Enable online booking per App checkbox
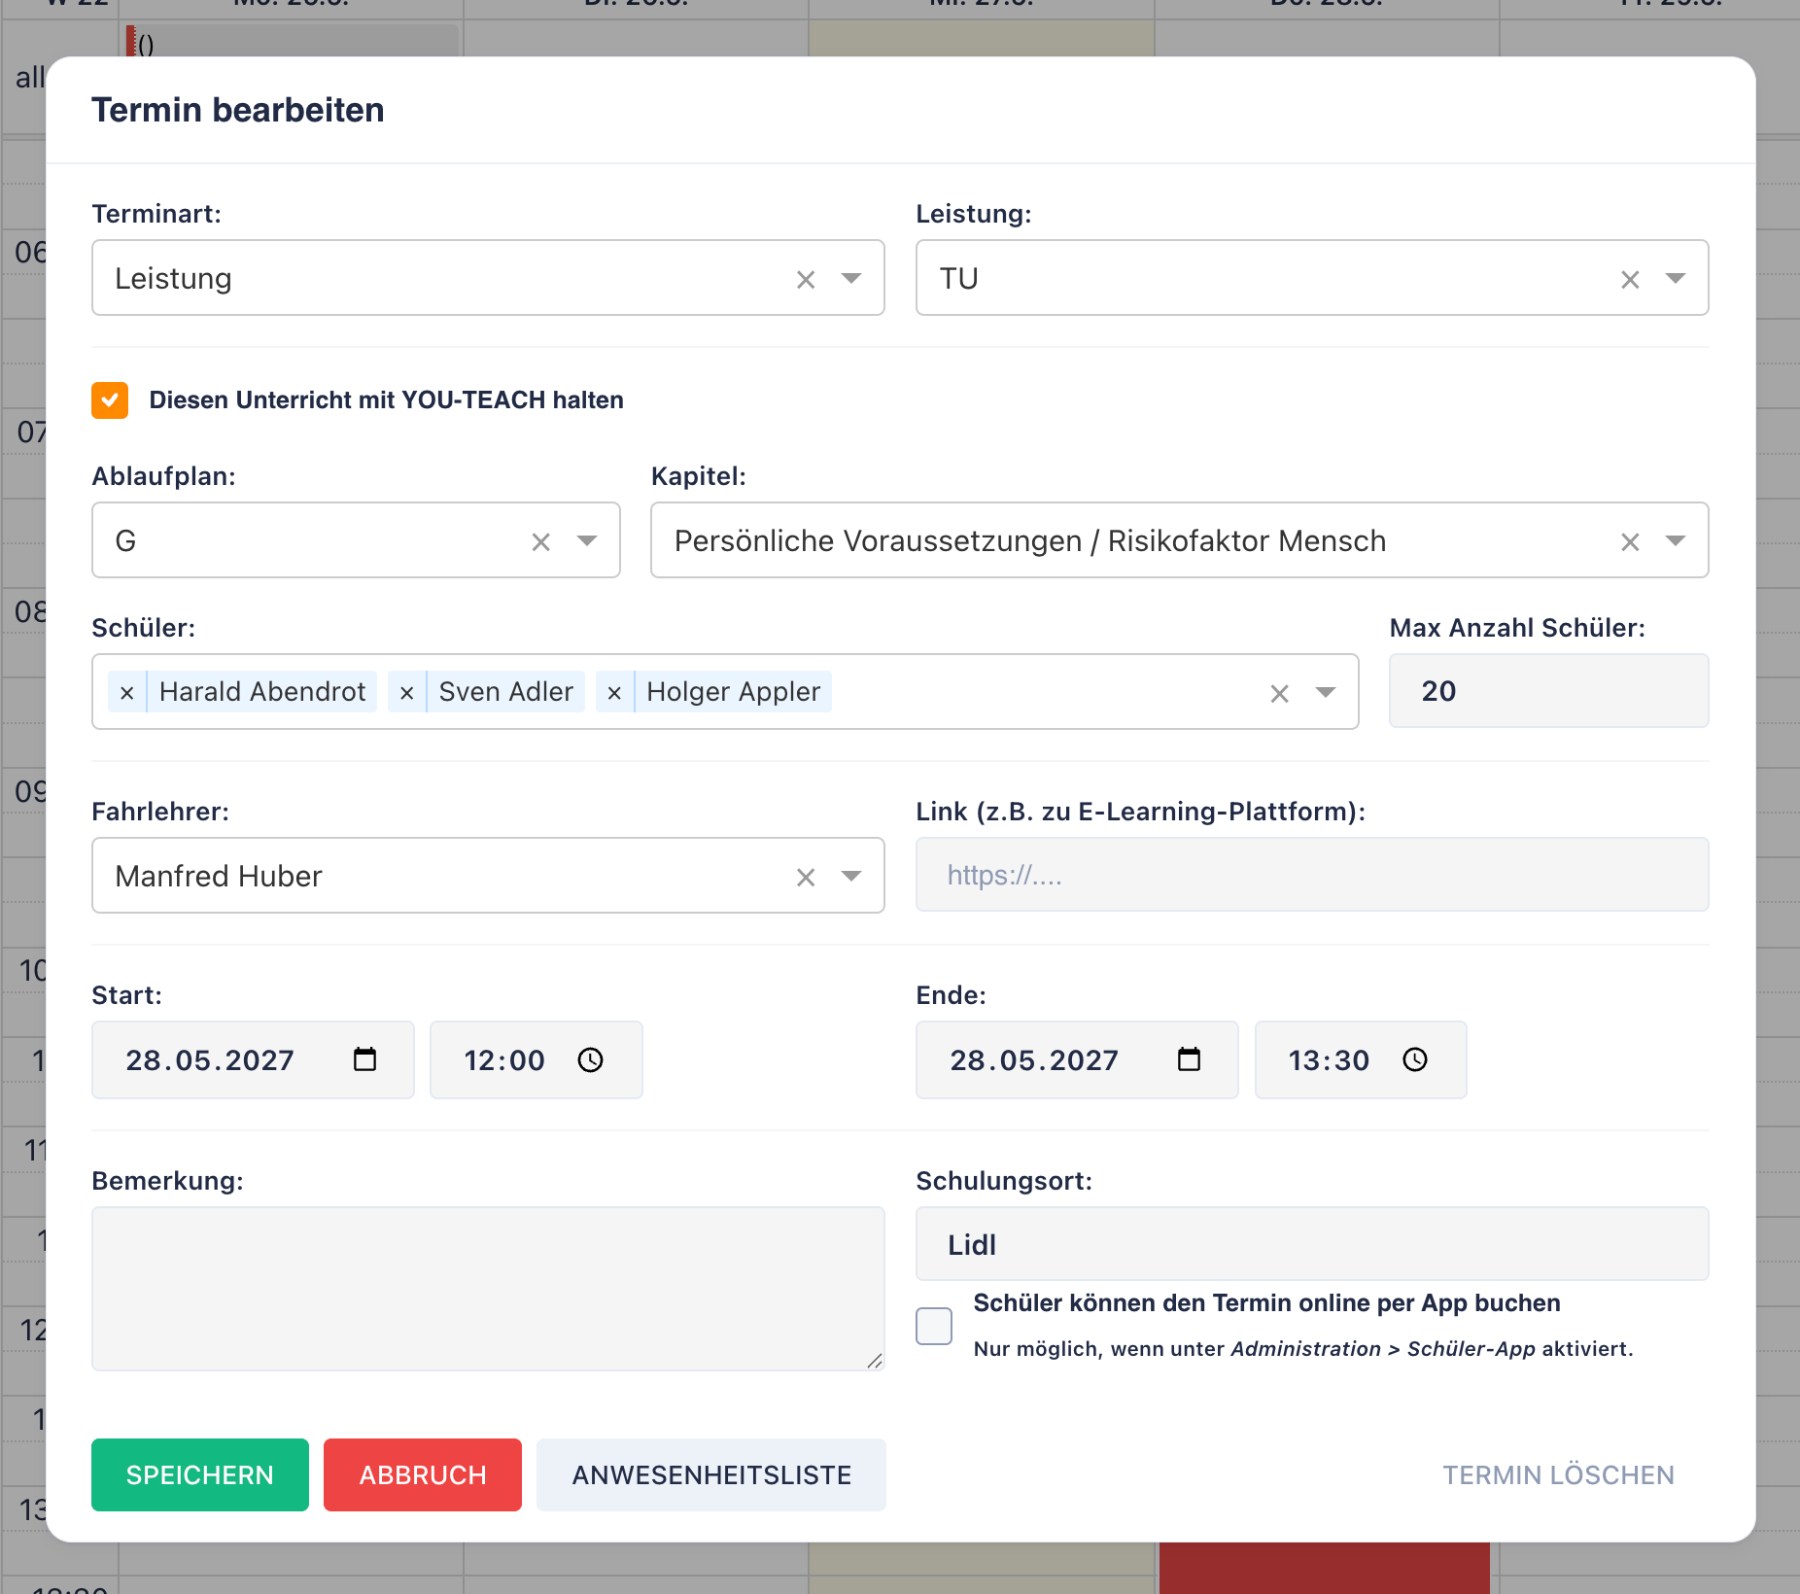1800x1594 pixels. pyautogui.click(x=934, y=1326)
